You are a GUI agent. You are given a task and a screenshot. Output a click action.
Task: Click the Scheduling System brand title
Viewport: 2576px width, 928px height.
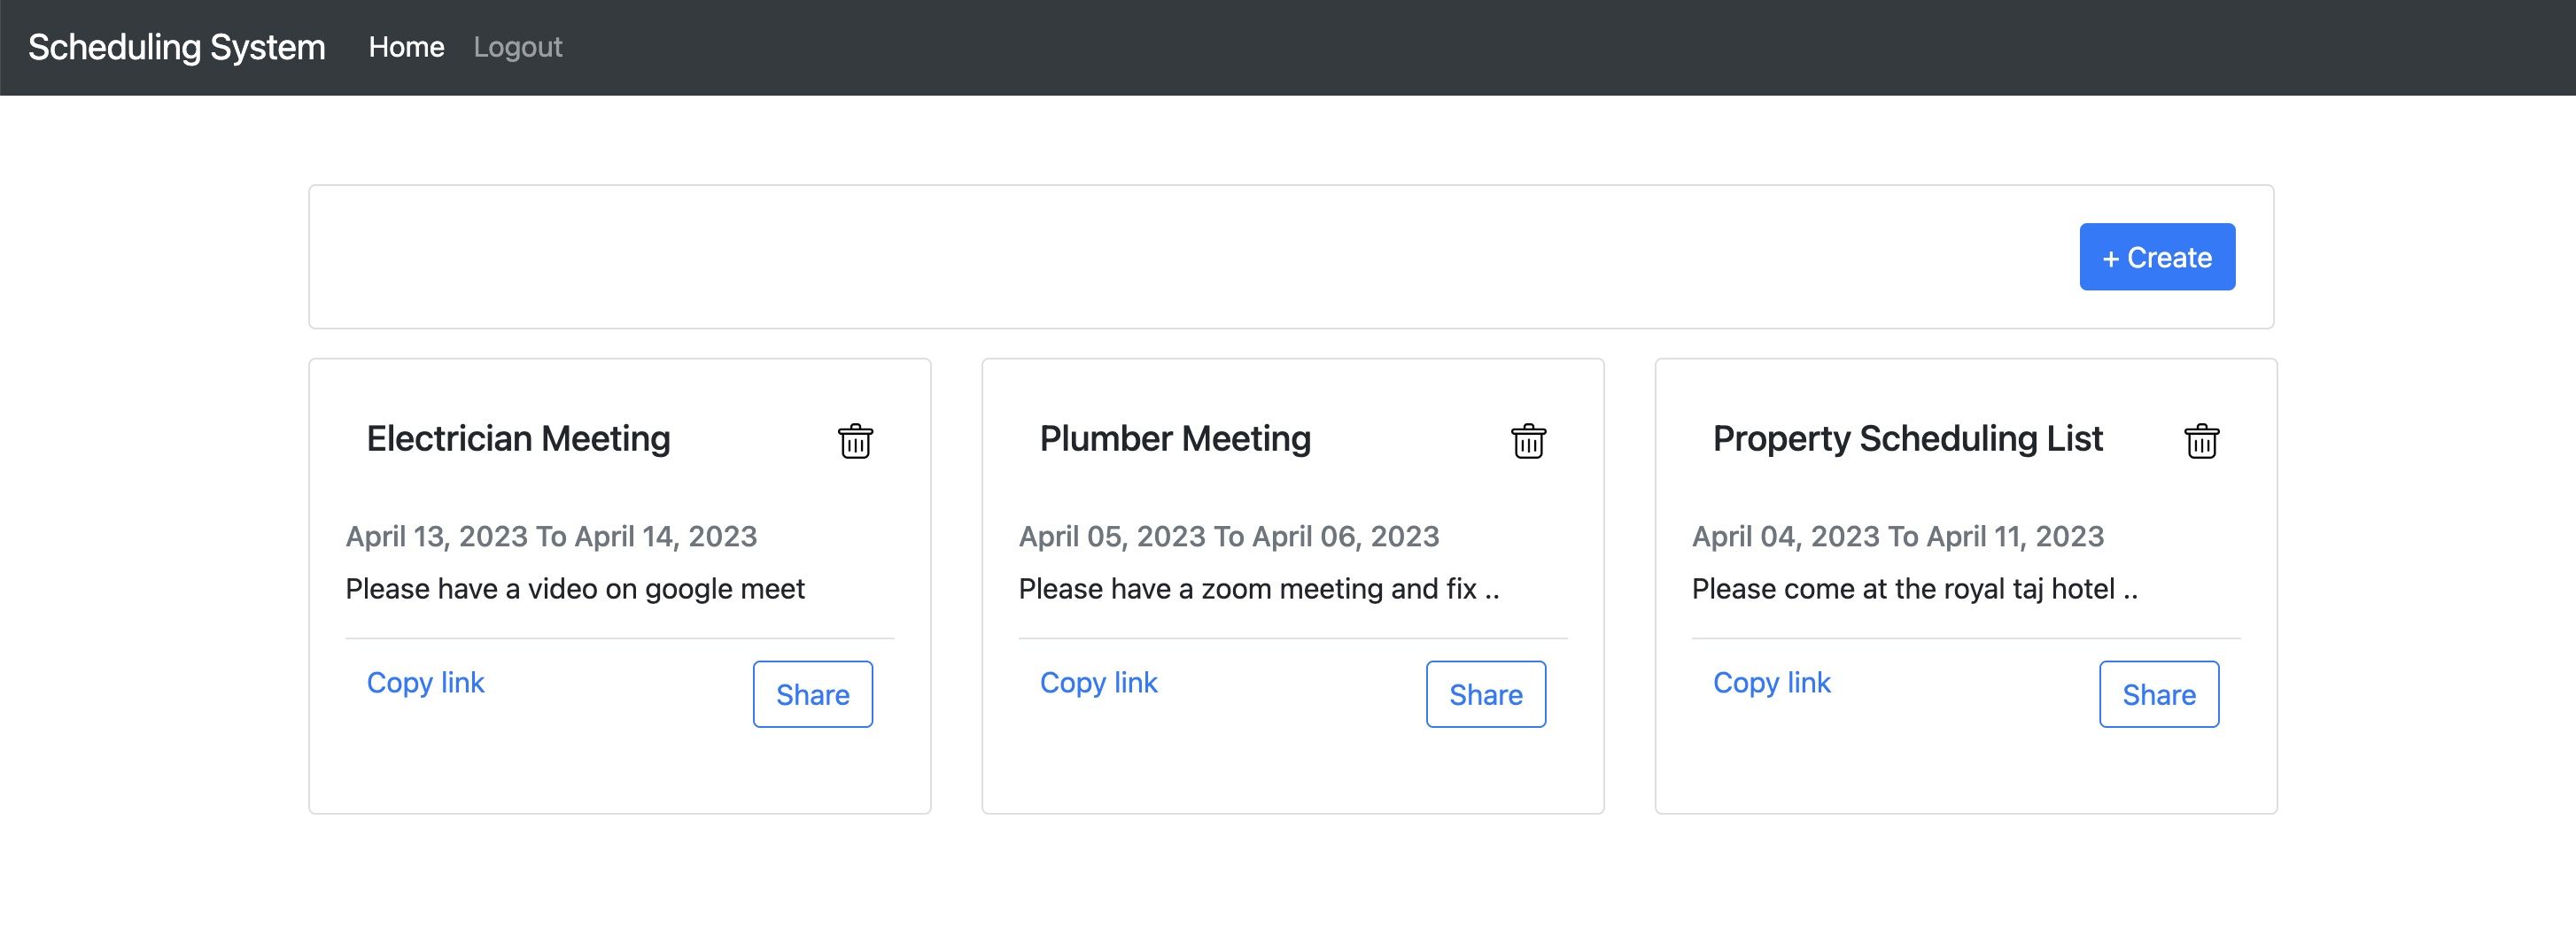(x=177, y=47)
